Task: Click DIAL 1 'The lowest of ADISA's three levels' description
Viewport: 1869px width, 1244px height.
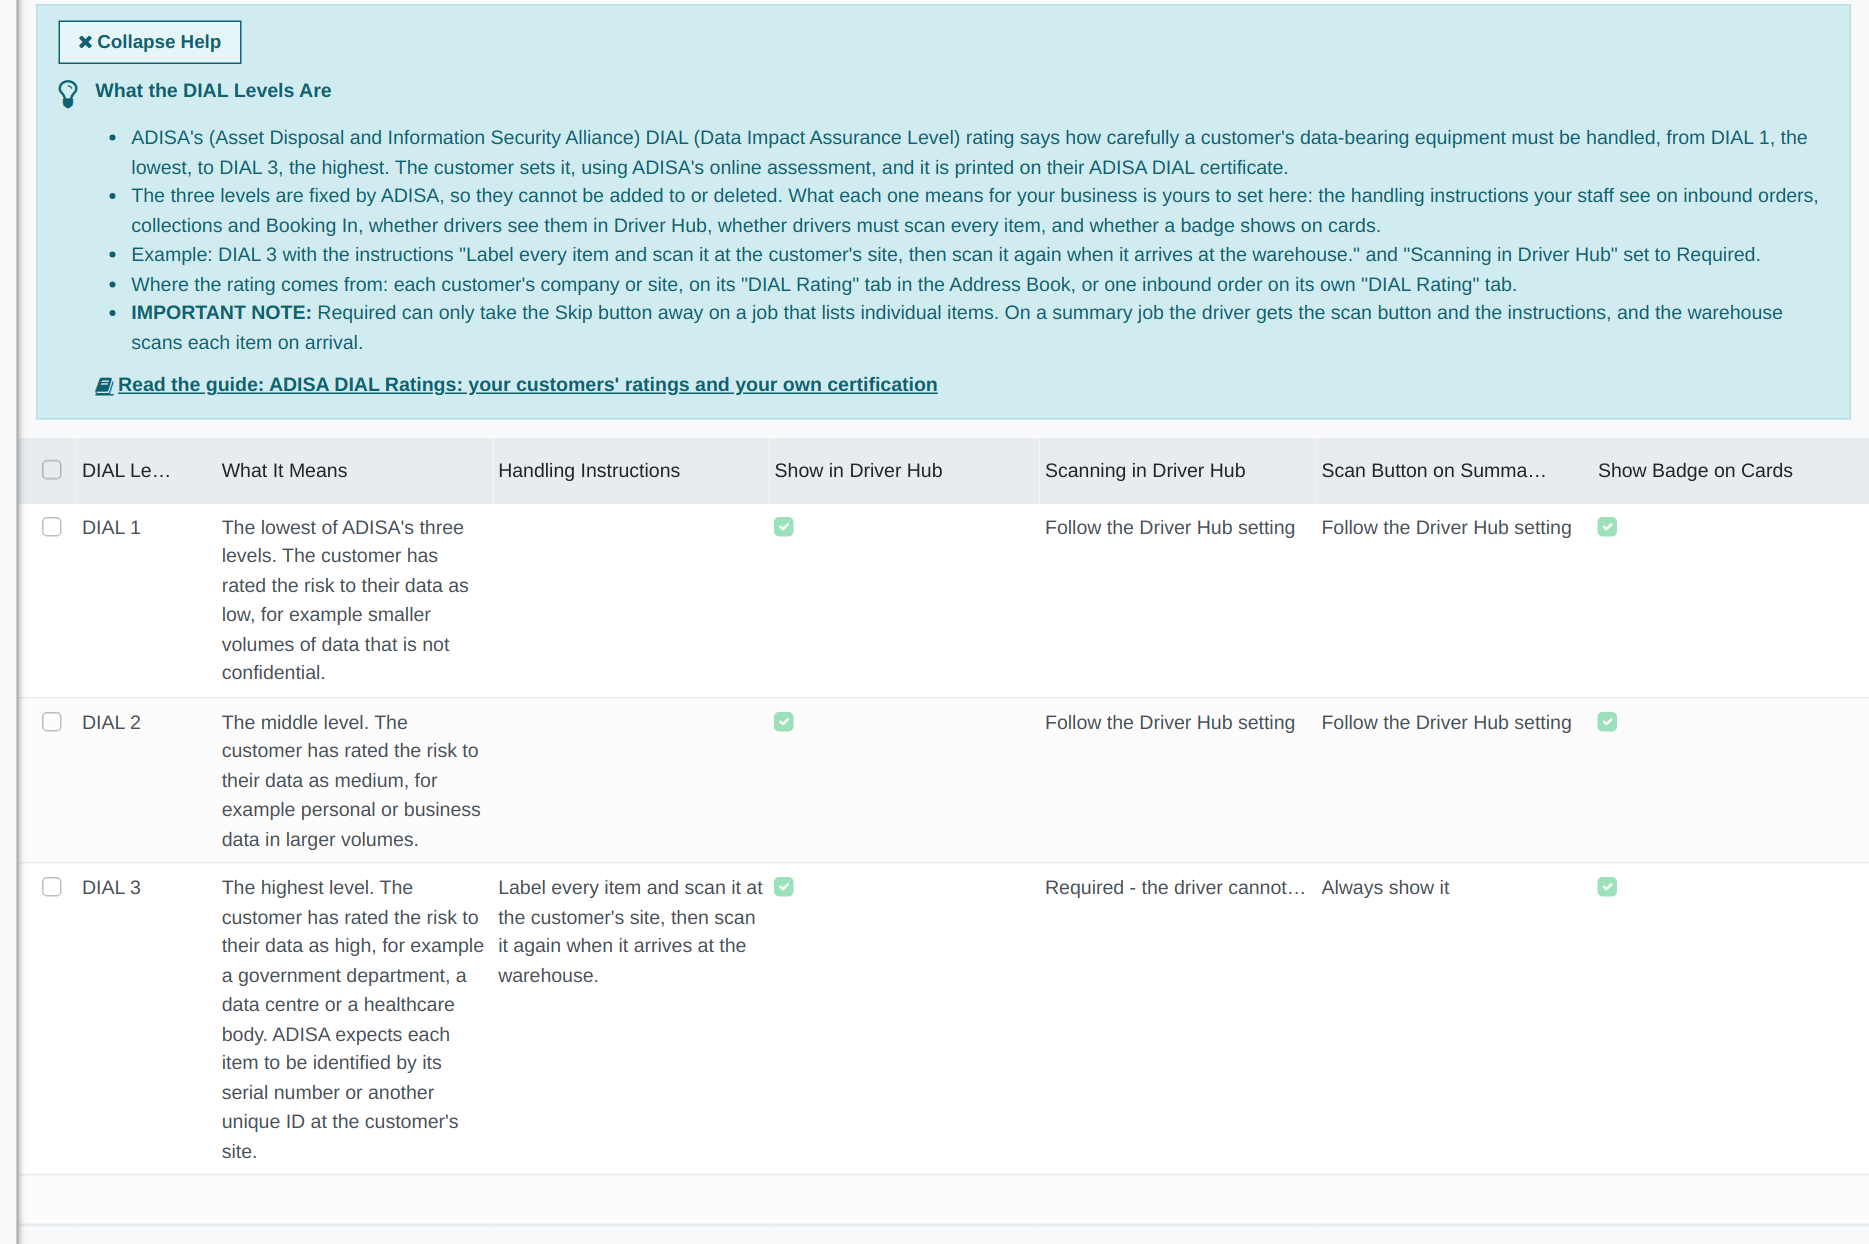Action: 345,600
